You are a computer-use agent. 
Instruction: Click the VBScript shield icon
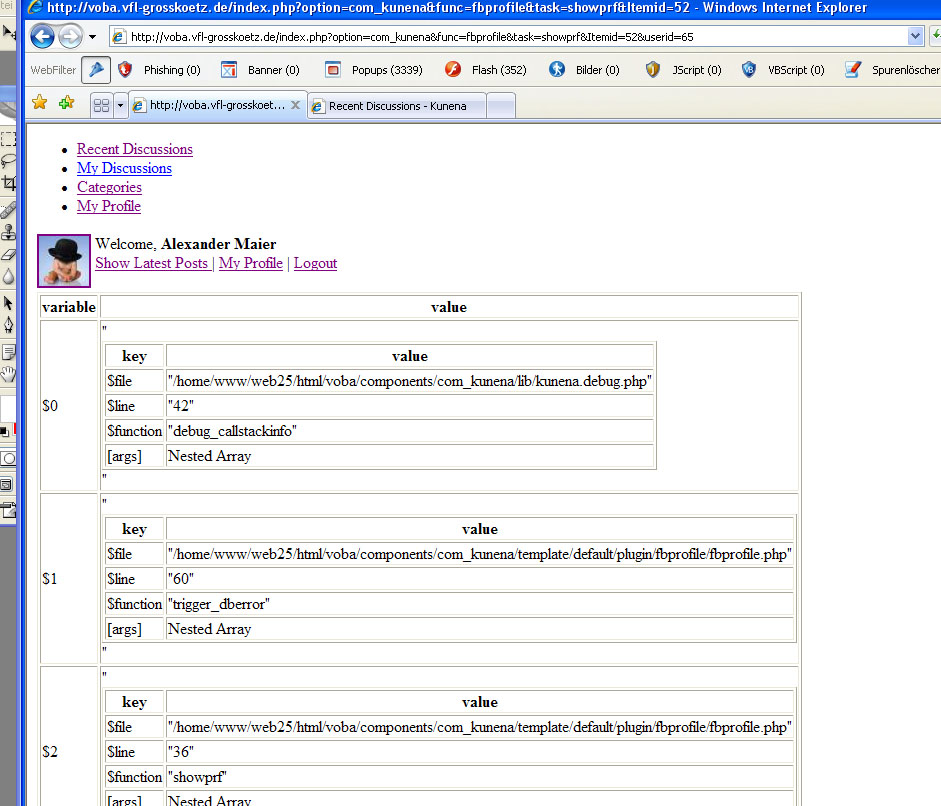[749, 70]
